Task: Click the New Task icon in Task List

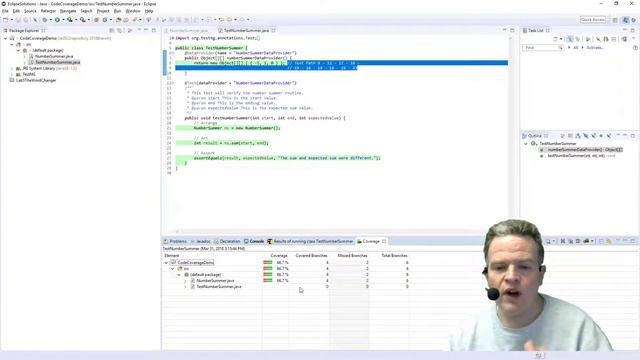Action: point(555,39)
